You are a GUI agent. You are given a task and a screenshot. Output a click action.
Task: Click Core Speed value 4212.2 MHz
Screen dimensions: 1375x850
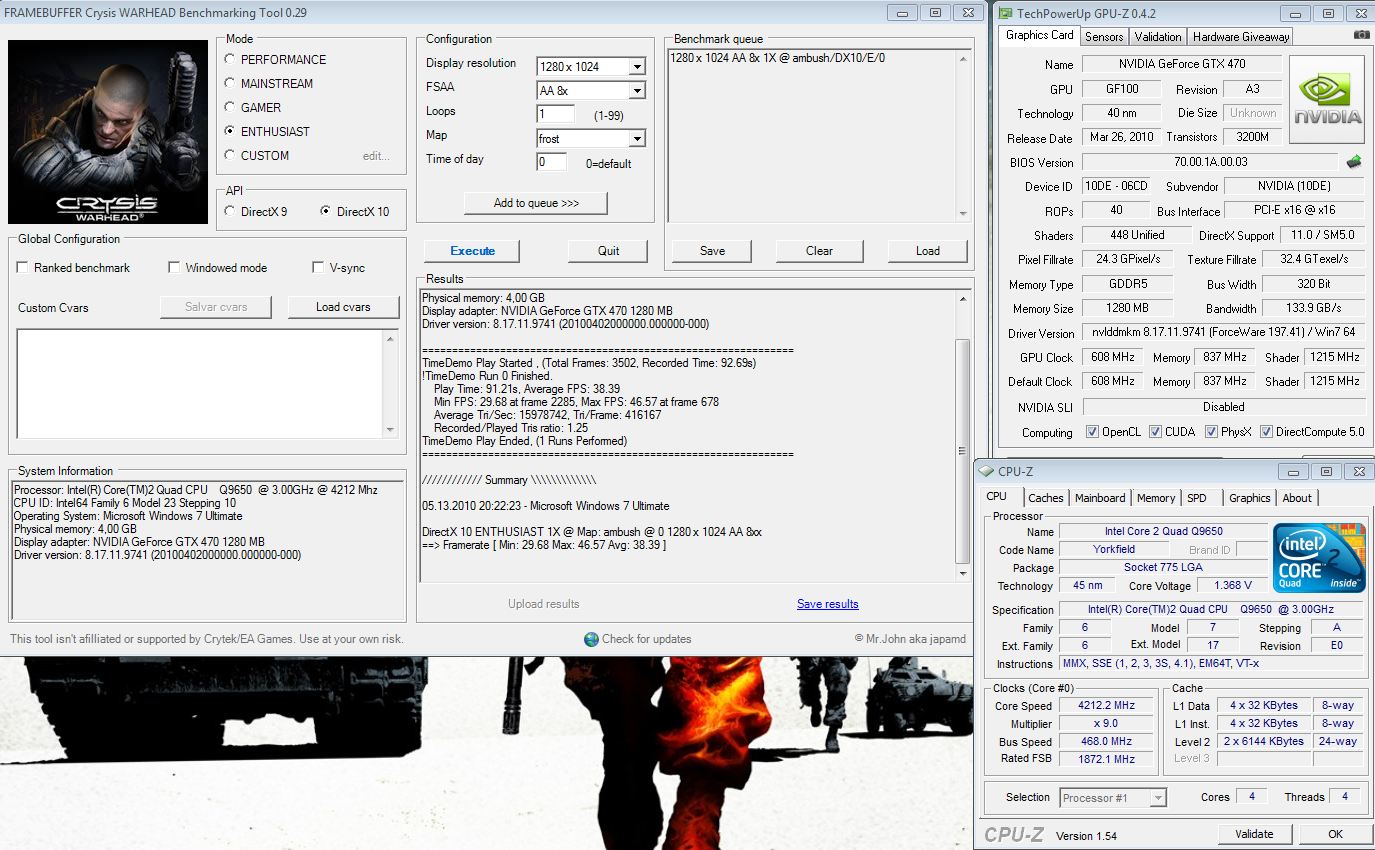[x=1105, y=706]
